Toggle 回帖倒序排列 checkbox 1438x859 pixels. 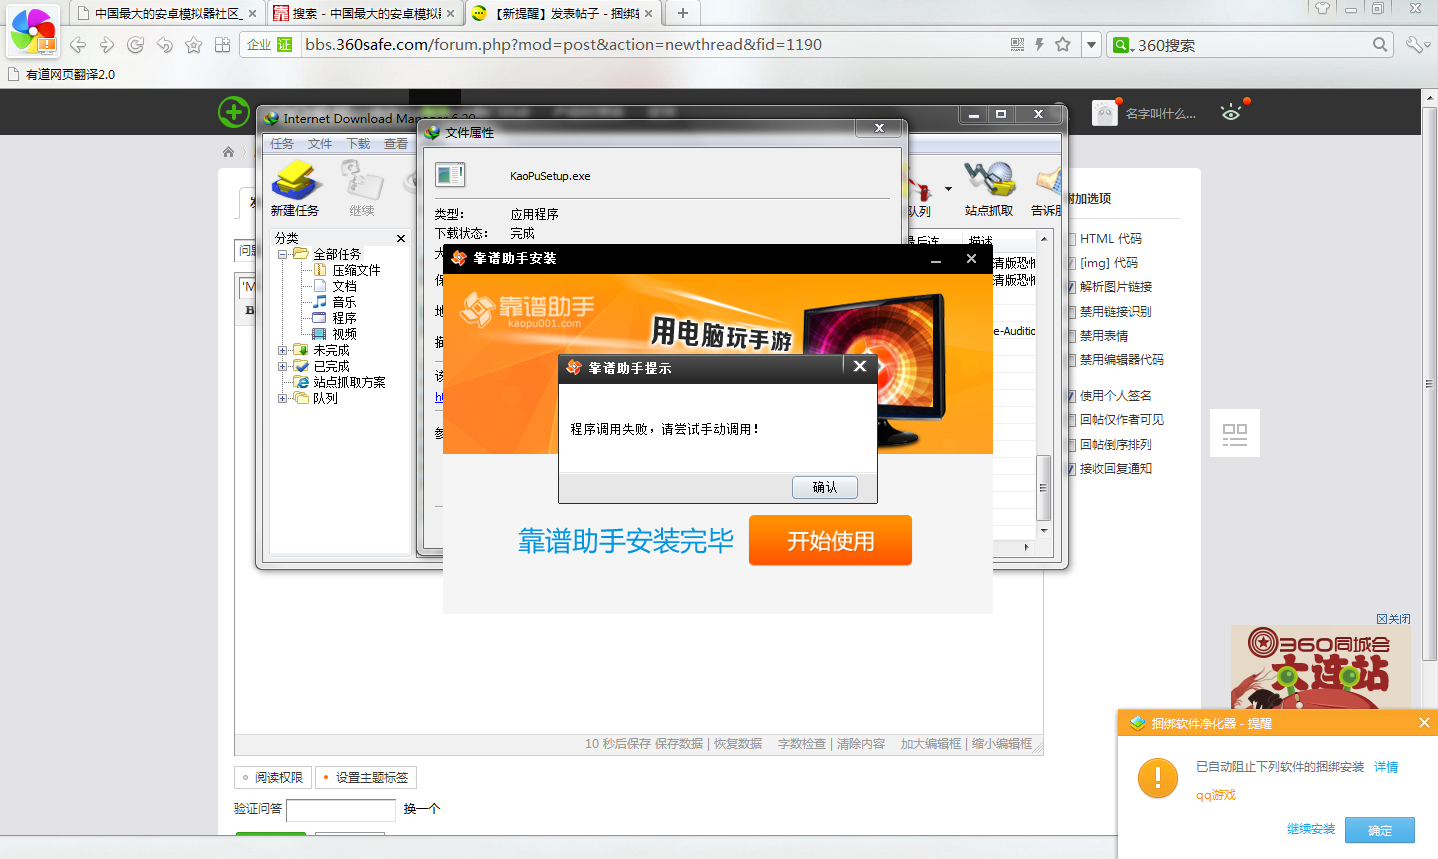1071,445
